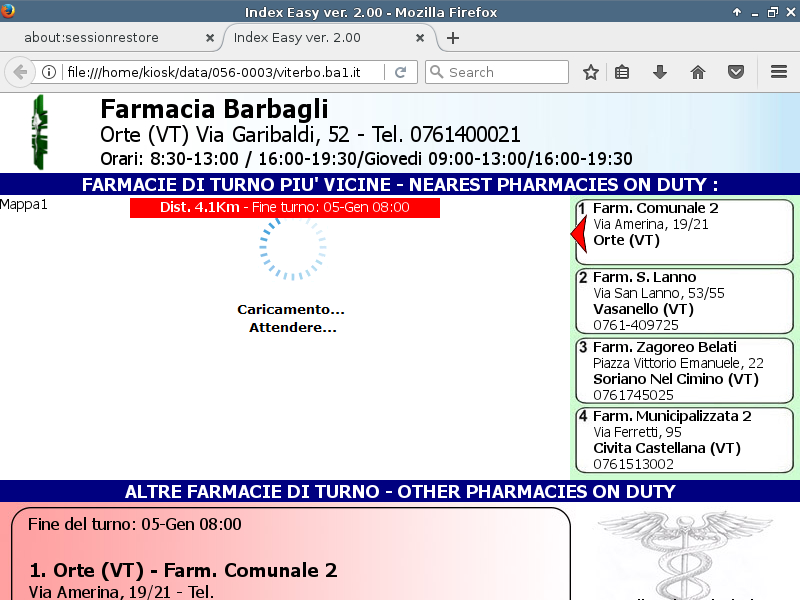Open the Pocket icon in toolbar
The image size is (800, 600).
pos(735,72)
